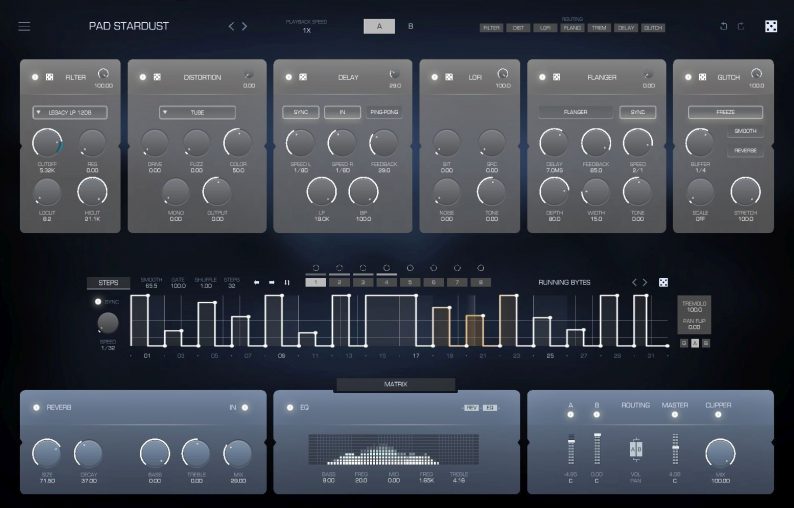Click the Flanger Sync button
The width and height of the screenshot is (794, 508).
point(638,112)
